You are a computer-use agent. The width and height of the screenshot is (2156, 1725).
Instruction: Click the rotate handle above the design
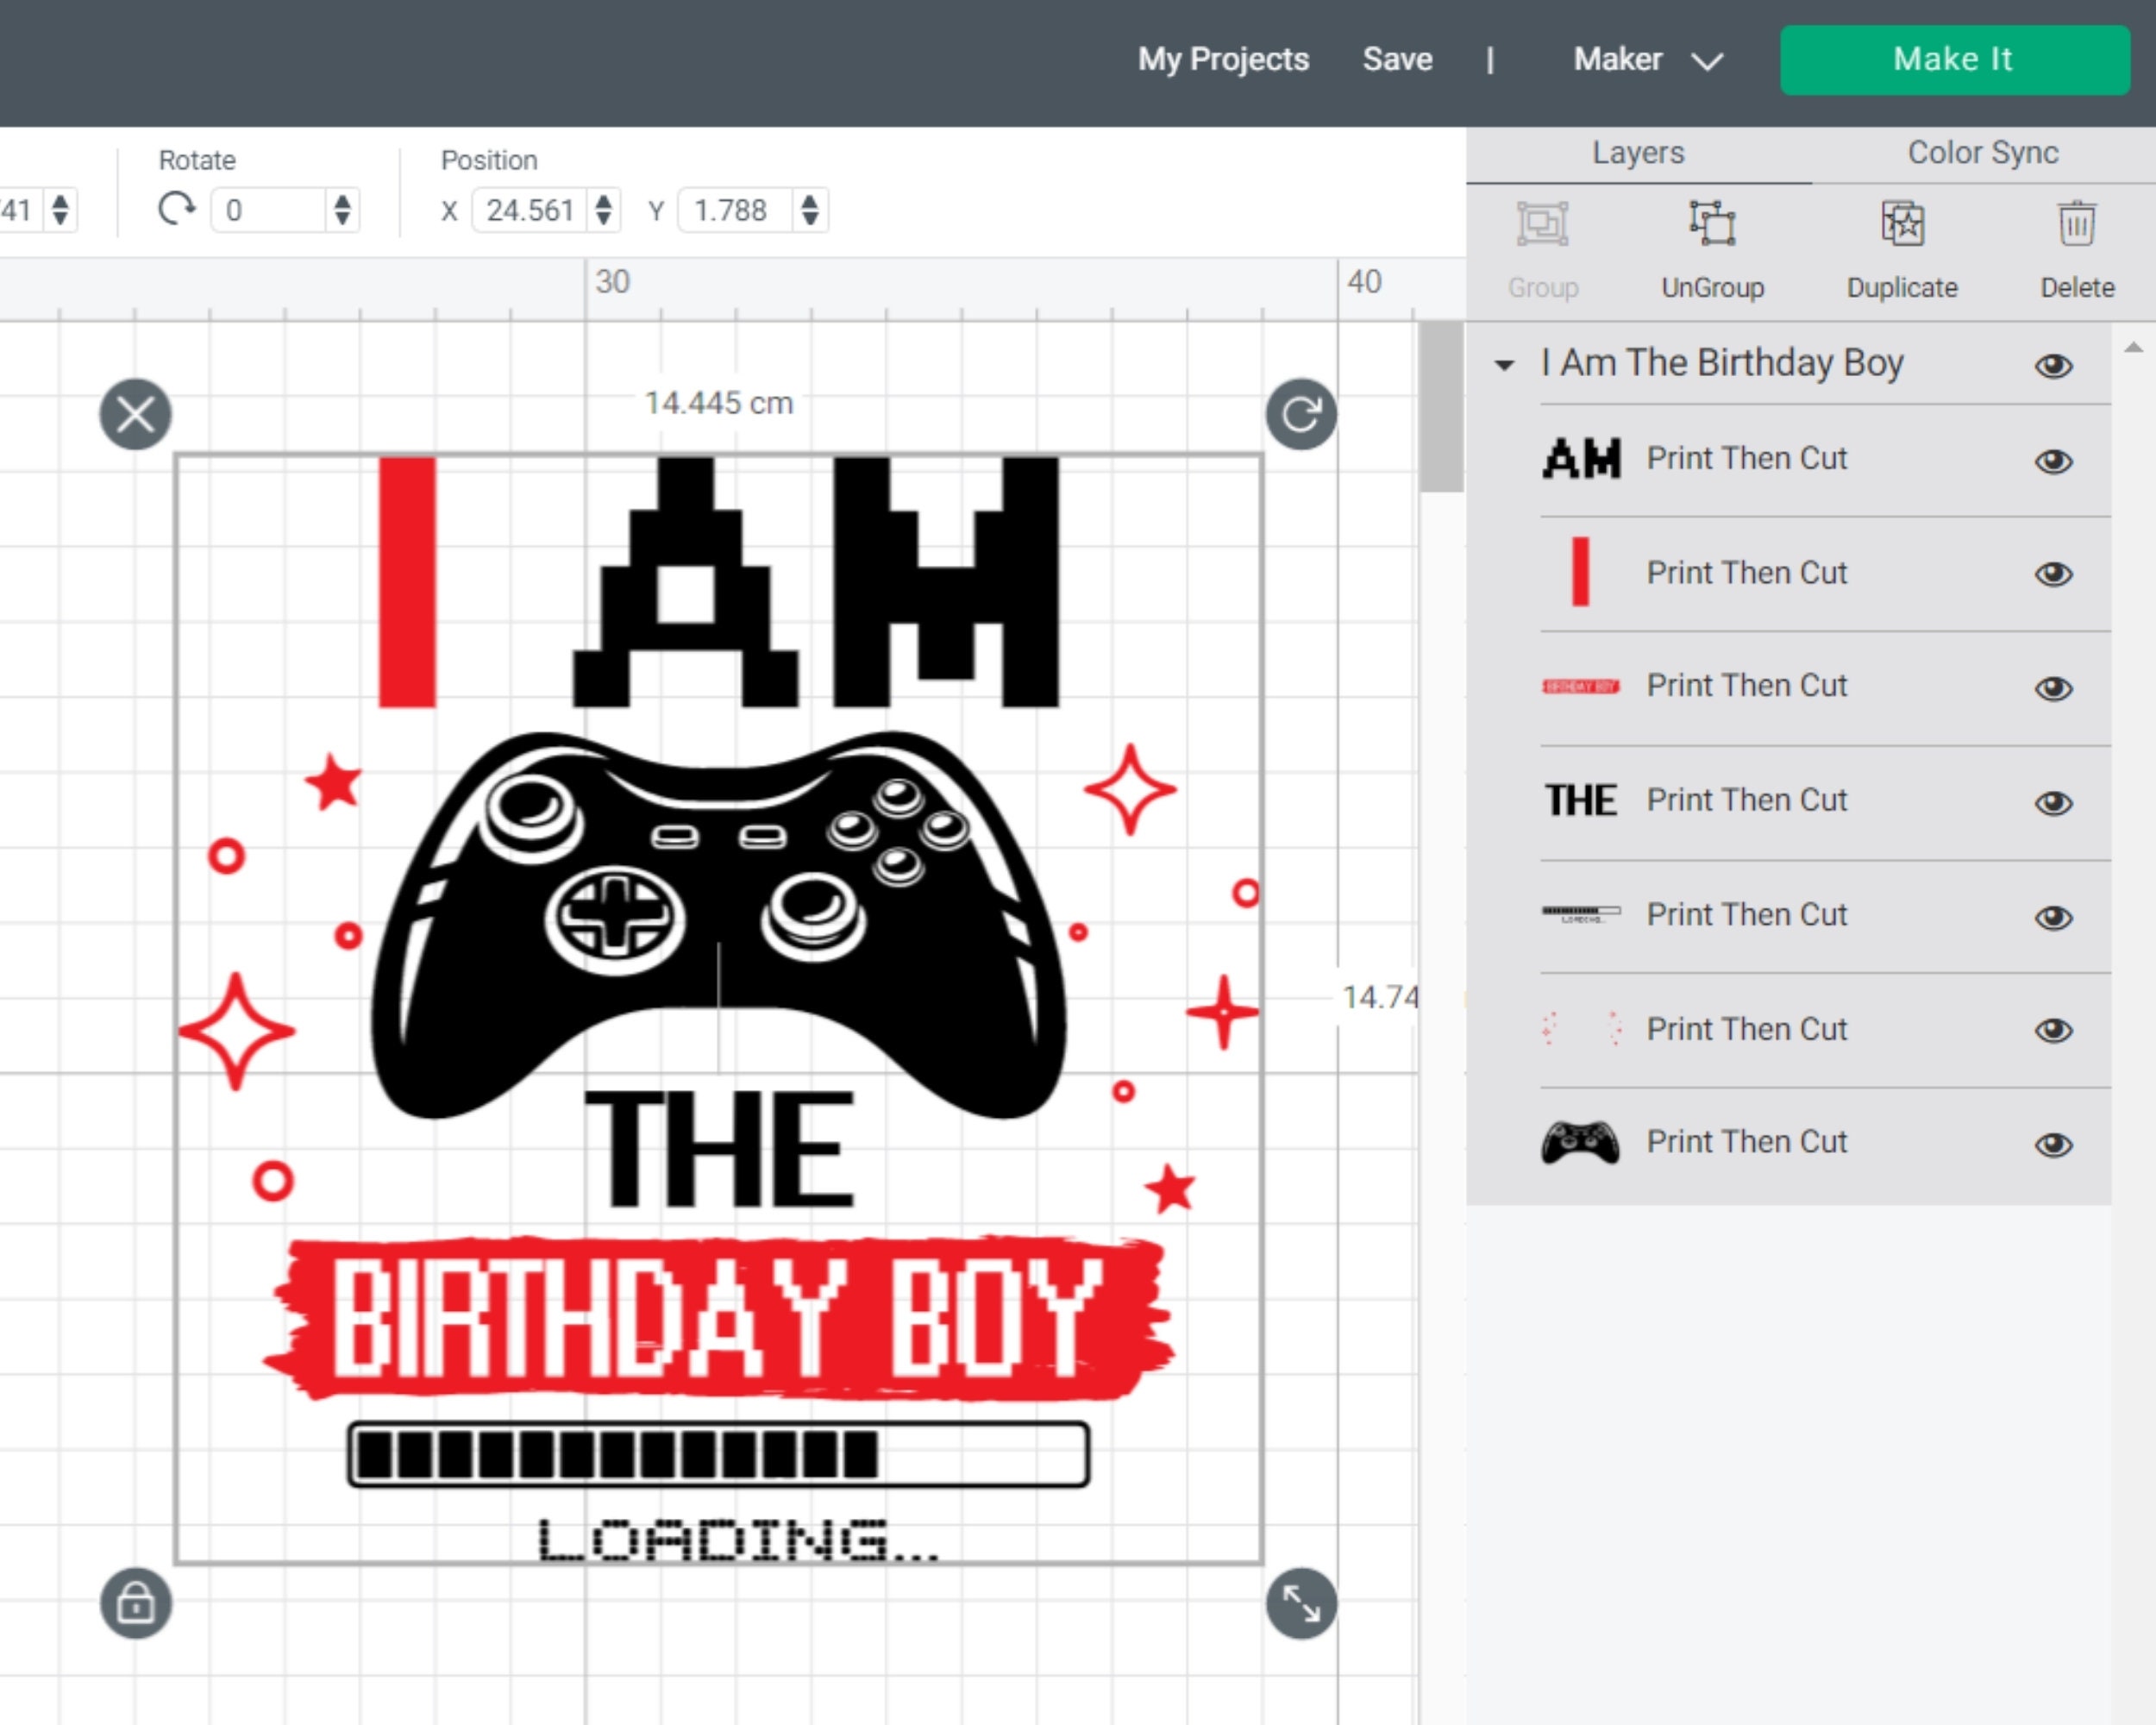click(1300, 411)
